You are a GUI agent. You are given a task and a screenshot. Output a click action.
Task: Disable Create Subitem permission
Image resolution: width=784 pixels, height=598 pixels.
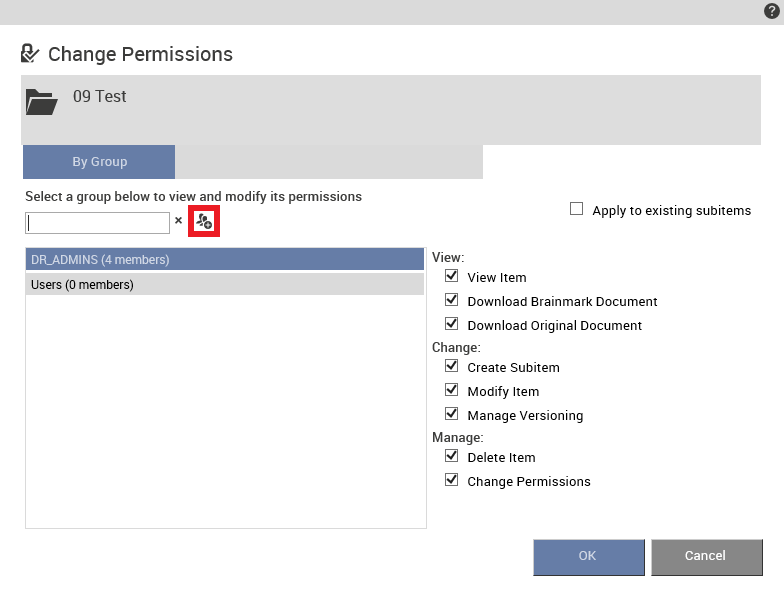click(452, 366)
